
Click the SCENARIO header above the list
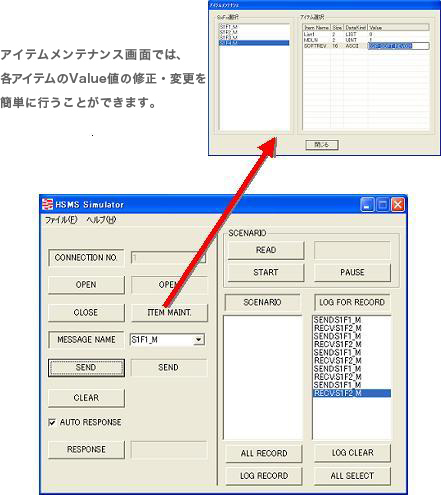tap(262, 302)
